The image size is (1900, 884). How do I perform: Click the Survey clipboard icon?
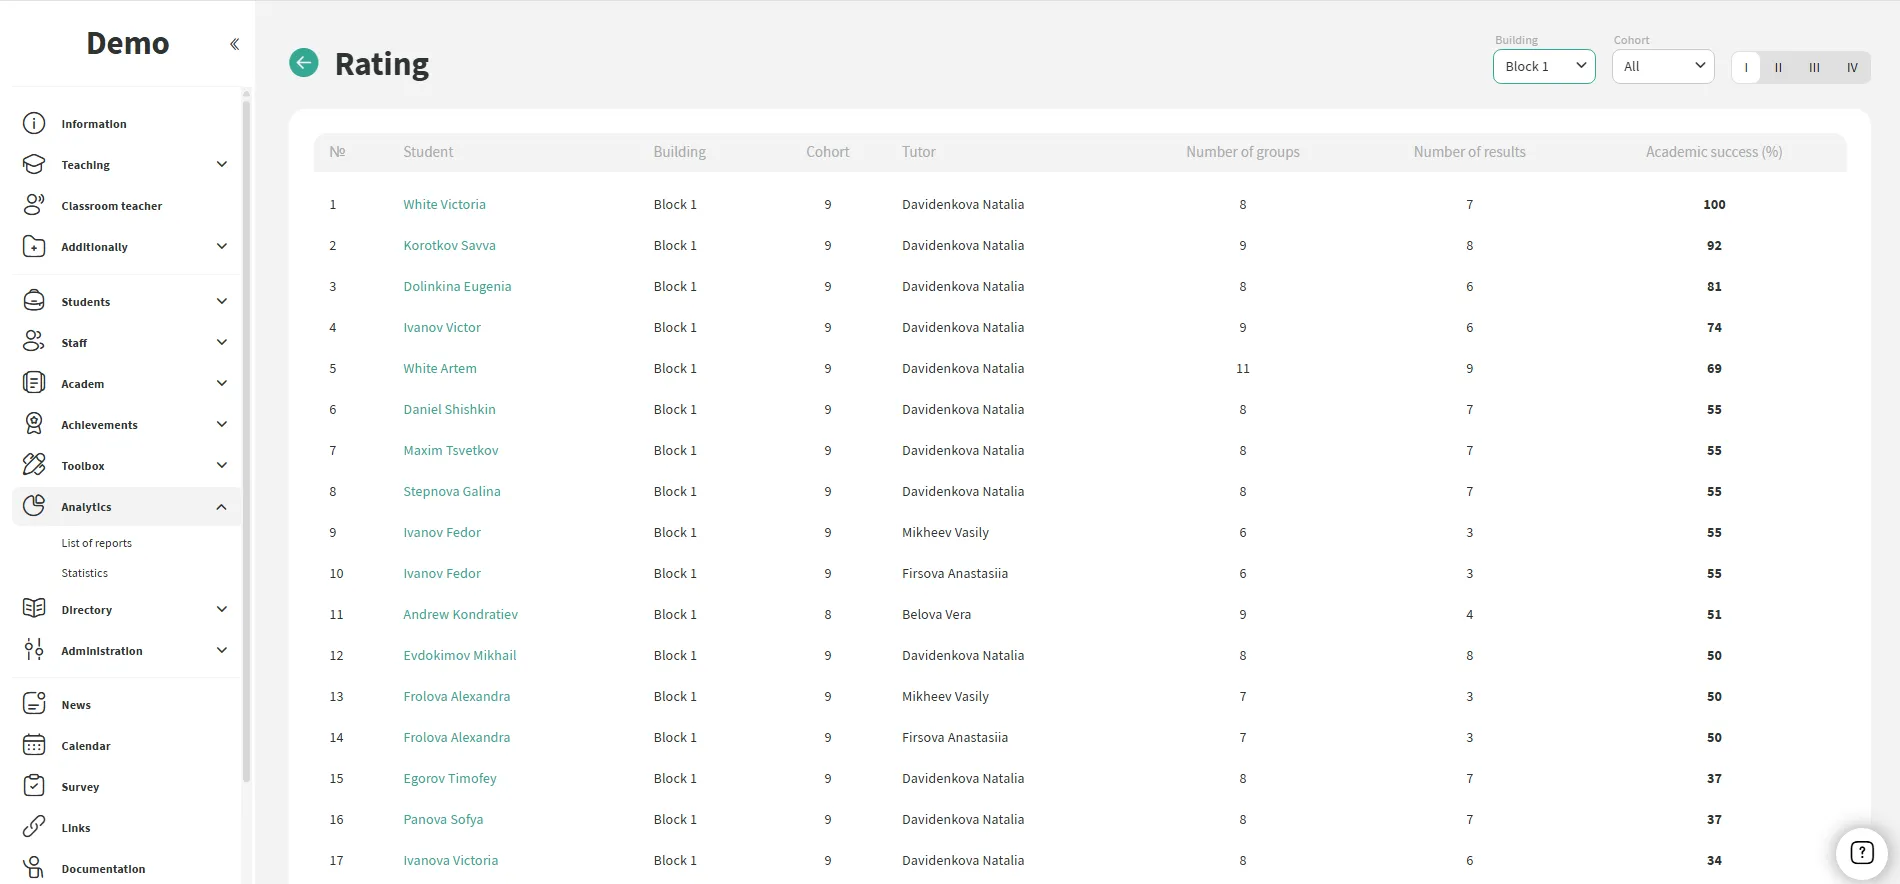[34, 786]
